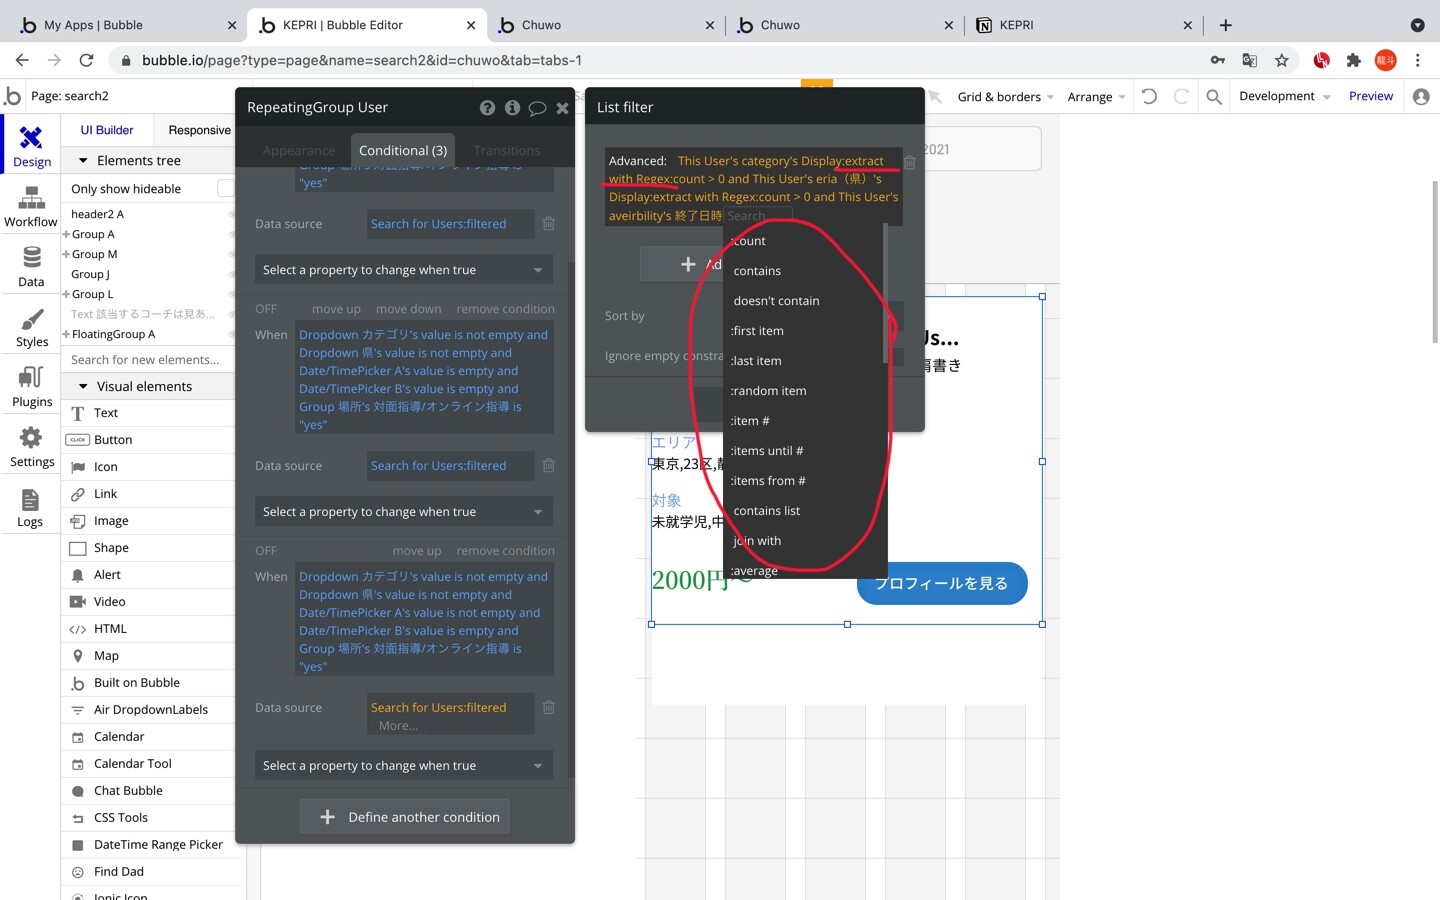Switch to the Transitions tab
This screenshot has width=1440, height=900.
click(x=507, y=150)
